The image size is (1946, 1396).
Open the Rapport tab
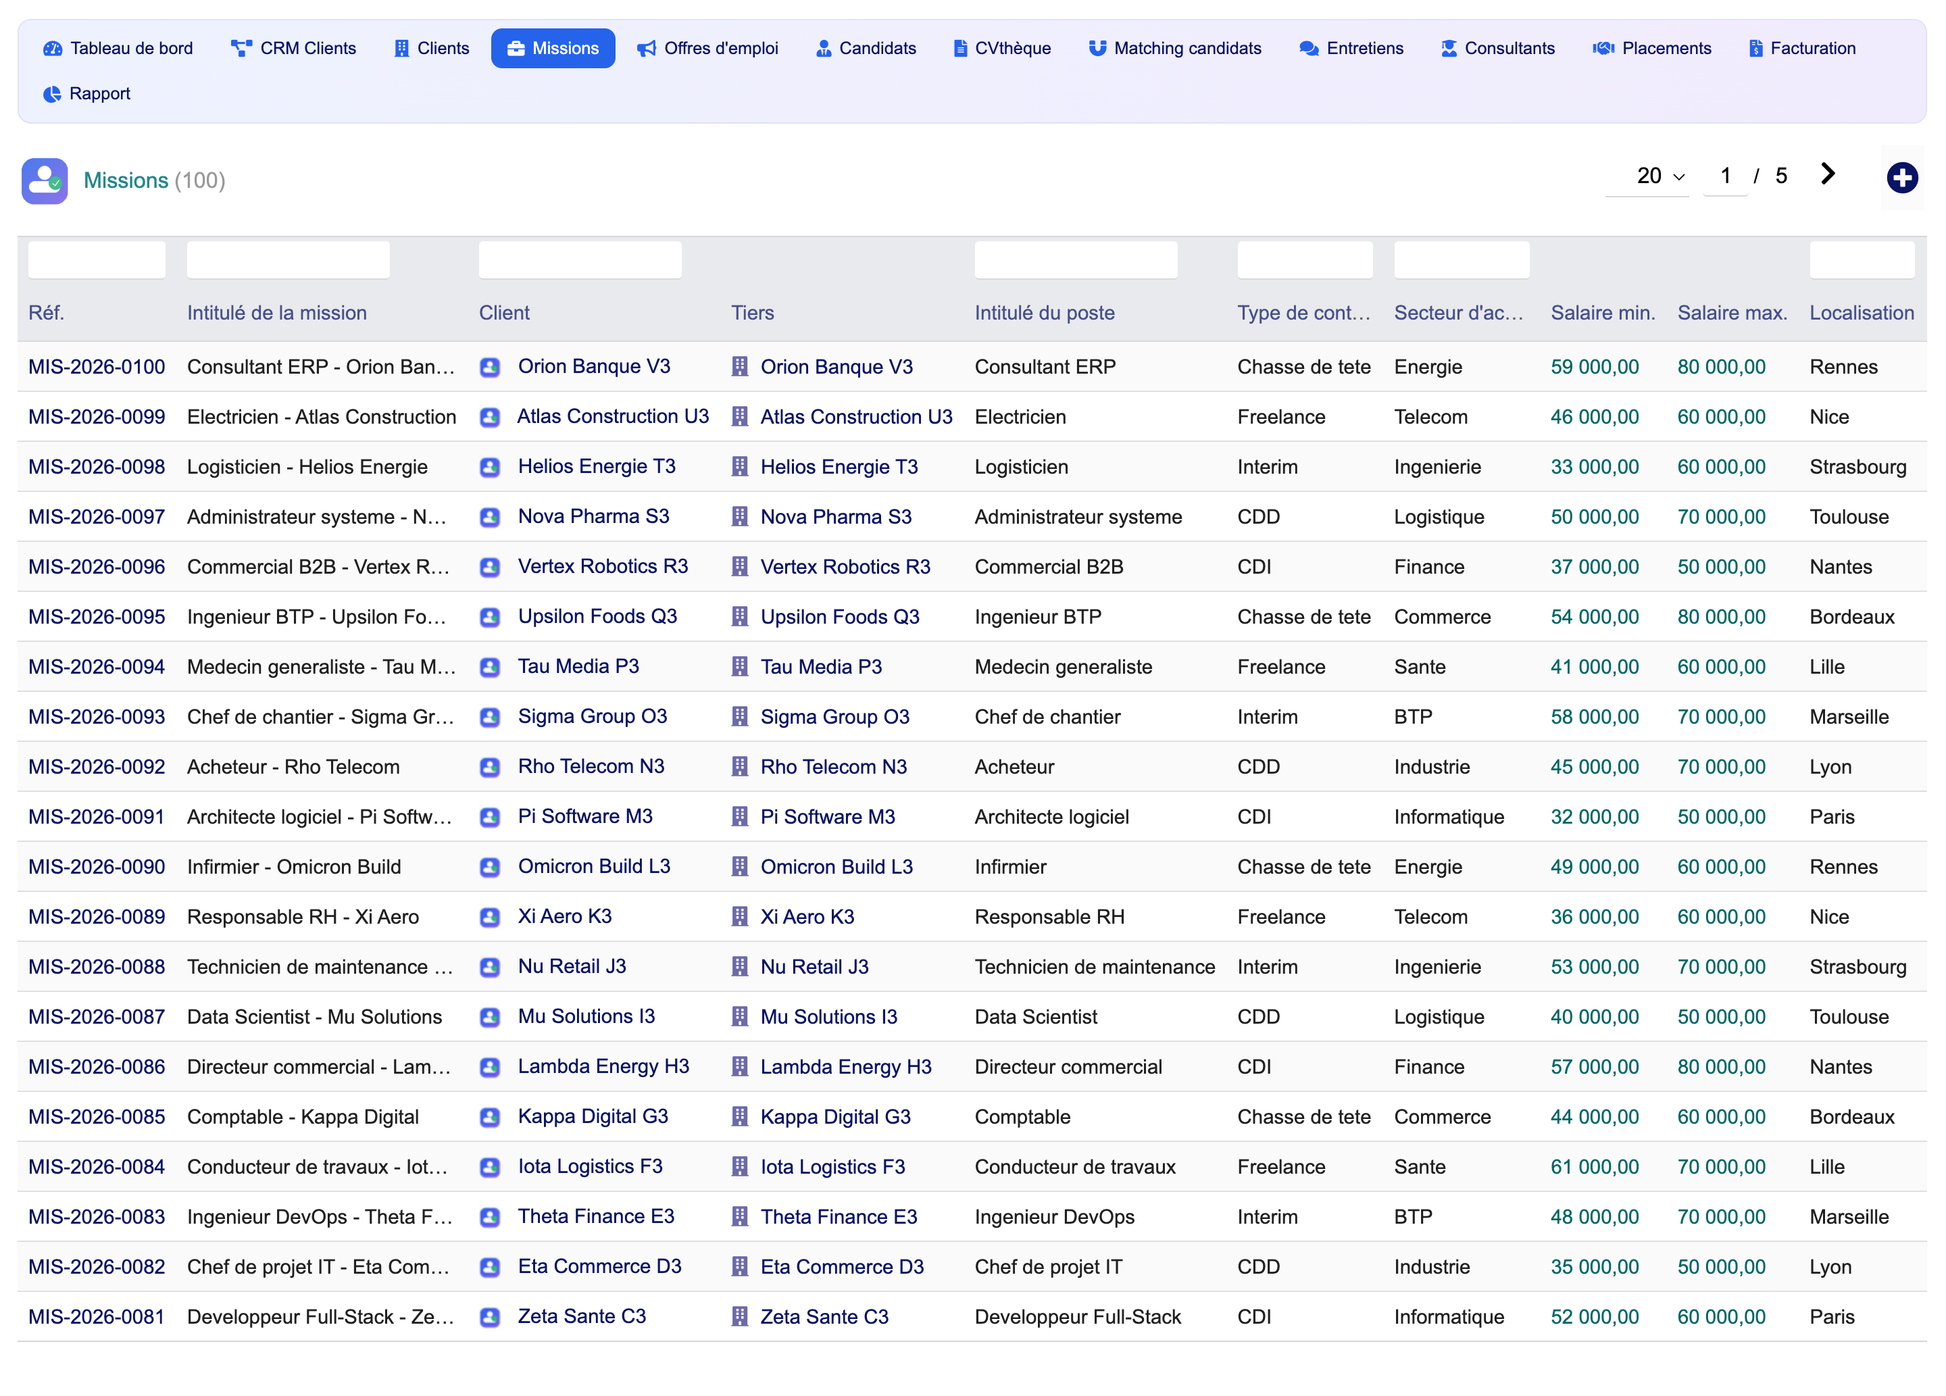(87, 94)
